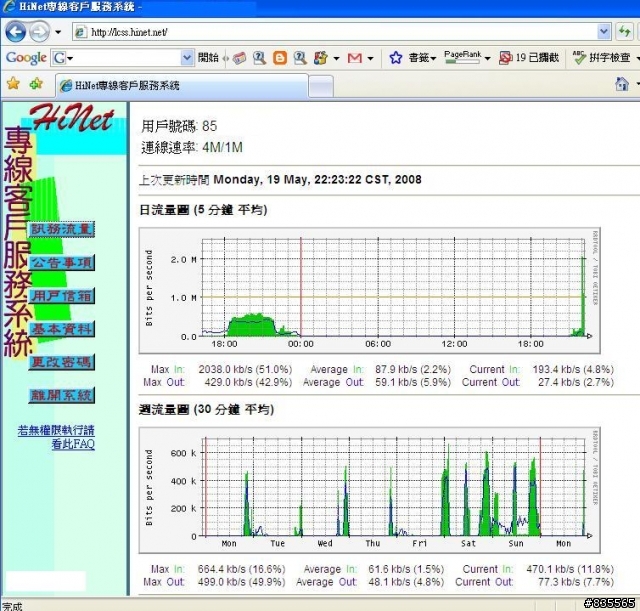This screenshot has height=611, width=640.
Task: Click the 連線速率 4M/1M text
Action: point(192,147)
